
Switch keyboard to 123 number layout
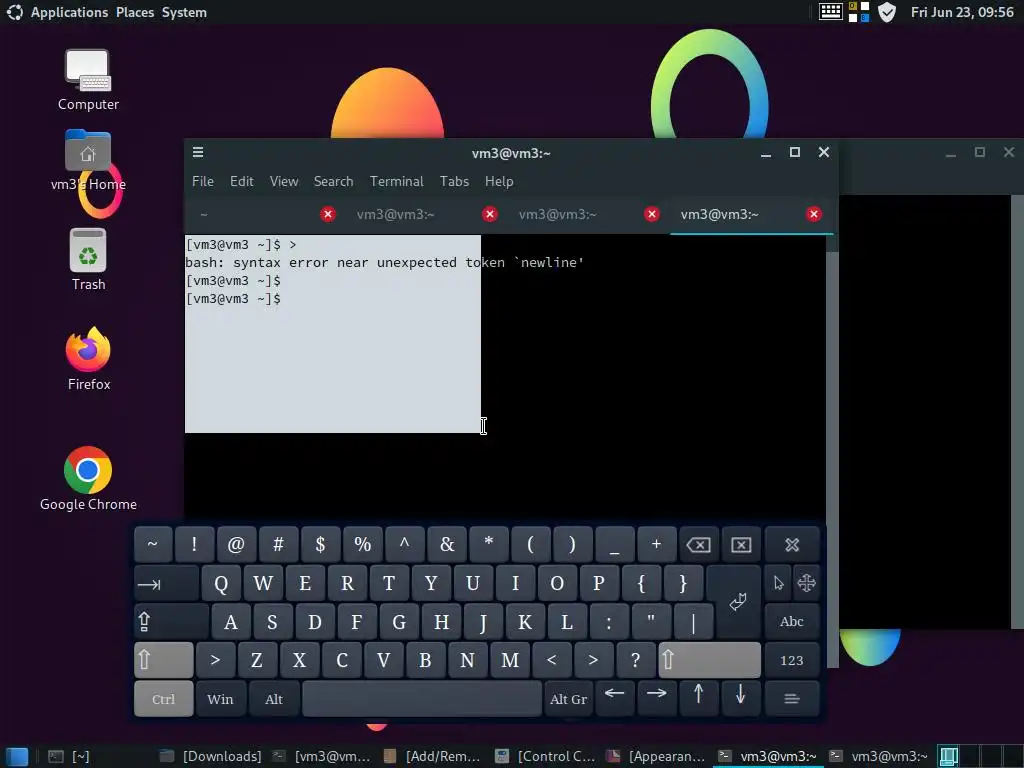792,660
